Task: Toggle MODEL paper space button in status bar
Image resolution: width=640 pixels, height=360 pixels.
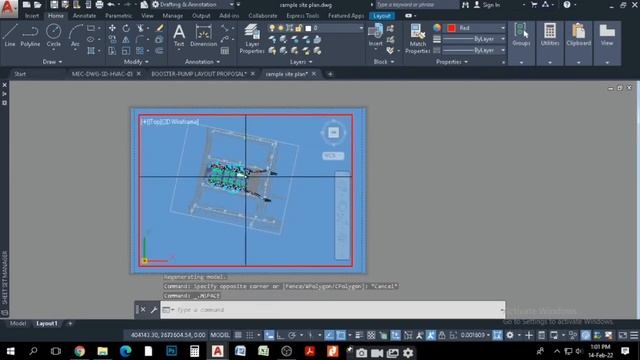Action: tap(220, 335)
